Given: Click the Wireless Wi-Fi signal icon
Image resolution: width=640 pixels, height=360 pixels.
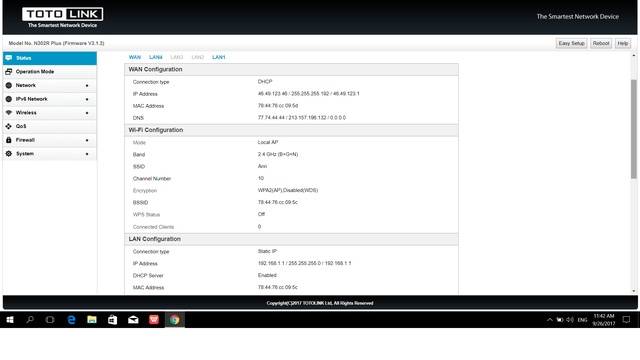Looking at the screenshot, I should pos(9,112).
